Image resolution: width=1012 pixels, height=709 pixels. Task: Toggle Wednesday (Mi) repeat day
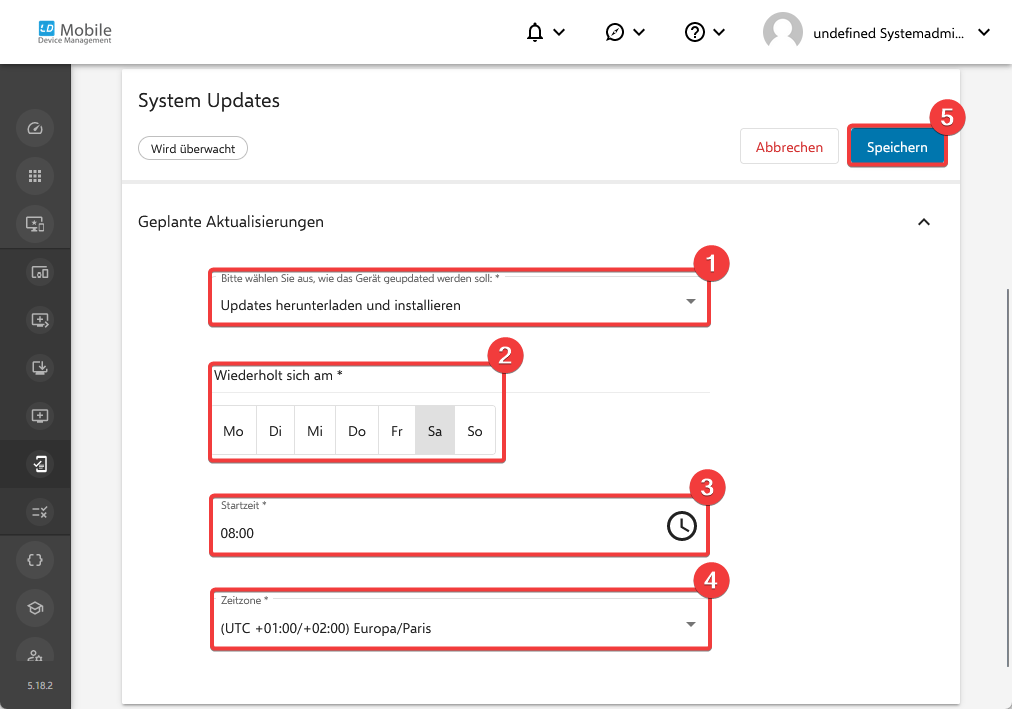click(x=315, y=431)
